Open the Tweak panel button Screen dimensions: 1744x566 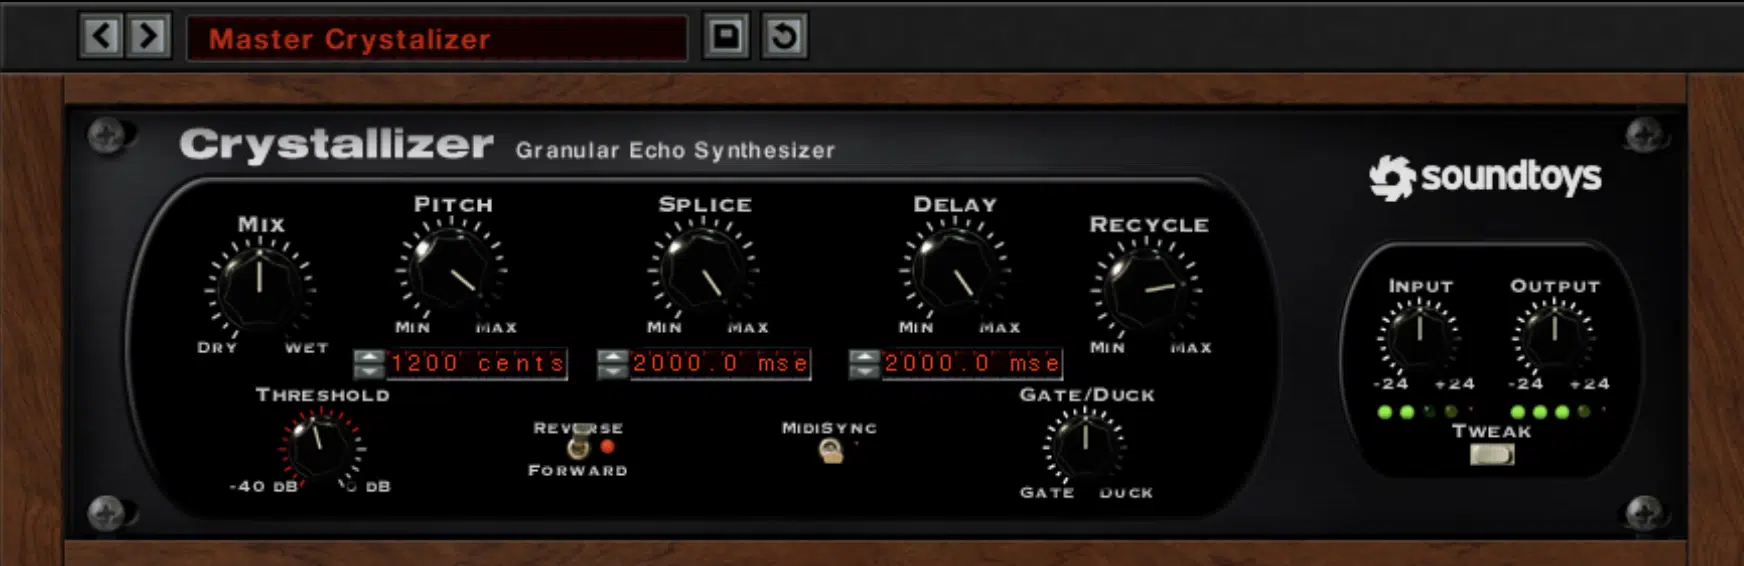pos(1492,455)
